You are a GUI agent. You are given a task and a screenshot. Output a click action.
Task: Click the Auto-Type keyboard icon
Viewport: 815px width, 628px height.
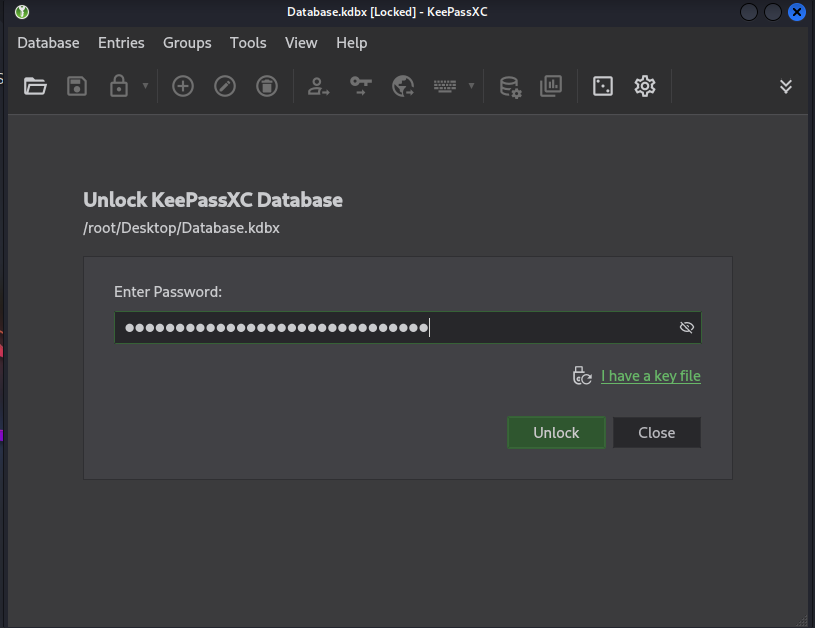point(445,86)
